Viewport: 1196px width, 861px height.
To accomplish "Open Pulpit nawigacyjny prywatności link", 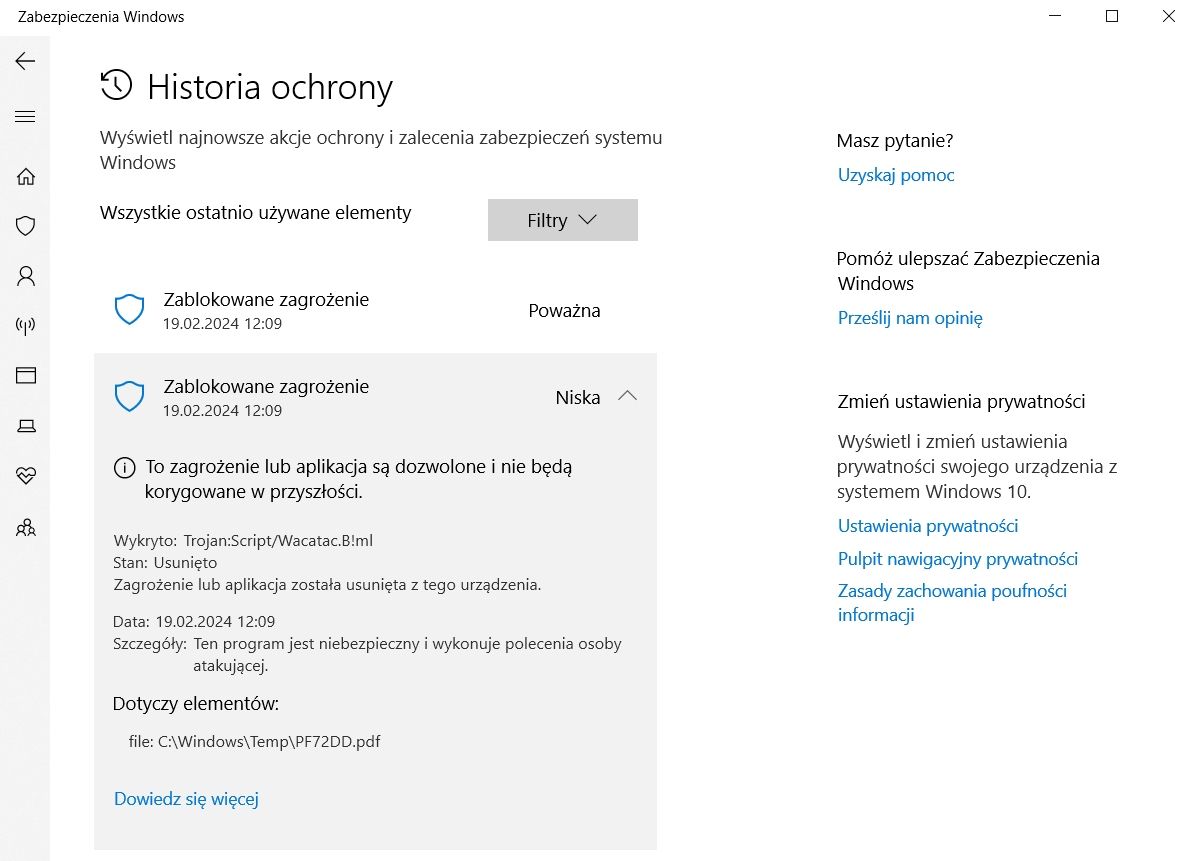I will 958,559.
